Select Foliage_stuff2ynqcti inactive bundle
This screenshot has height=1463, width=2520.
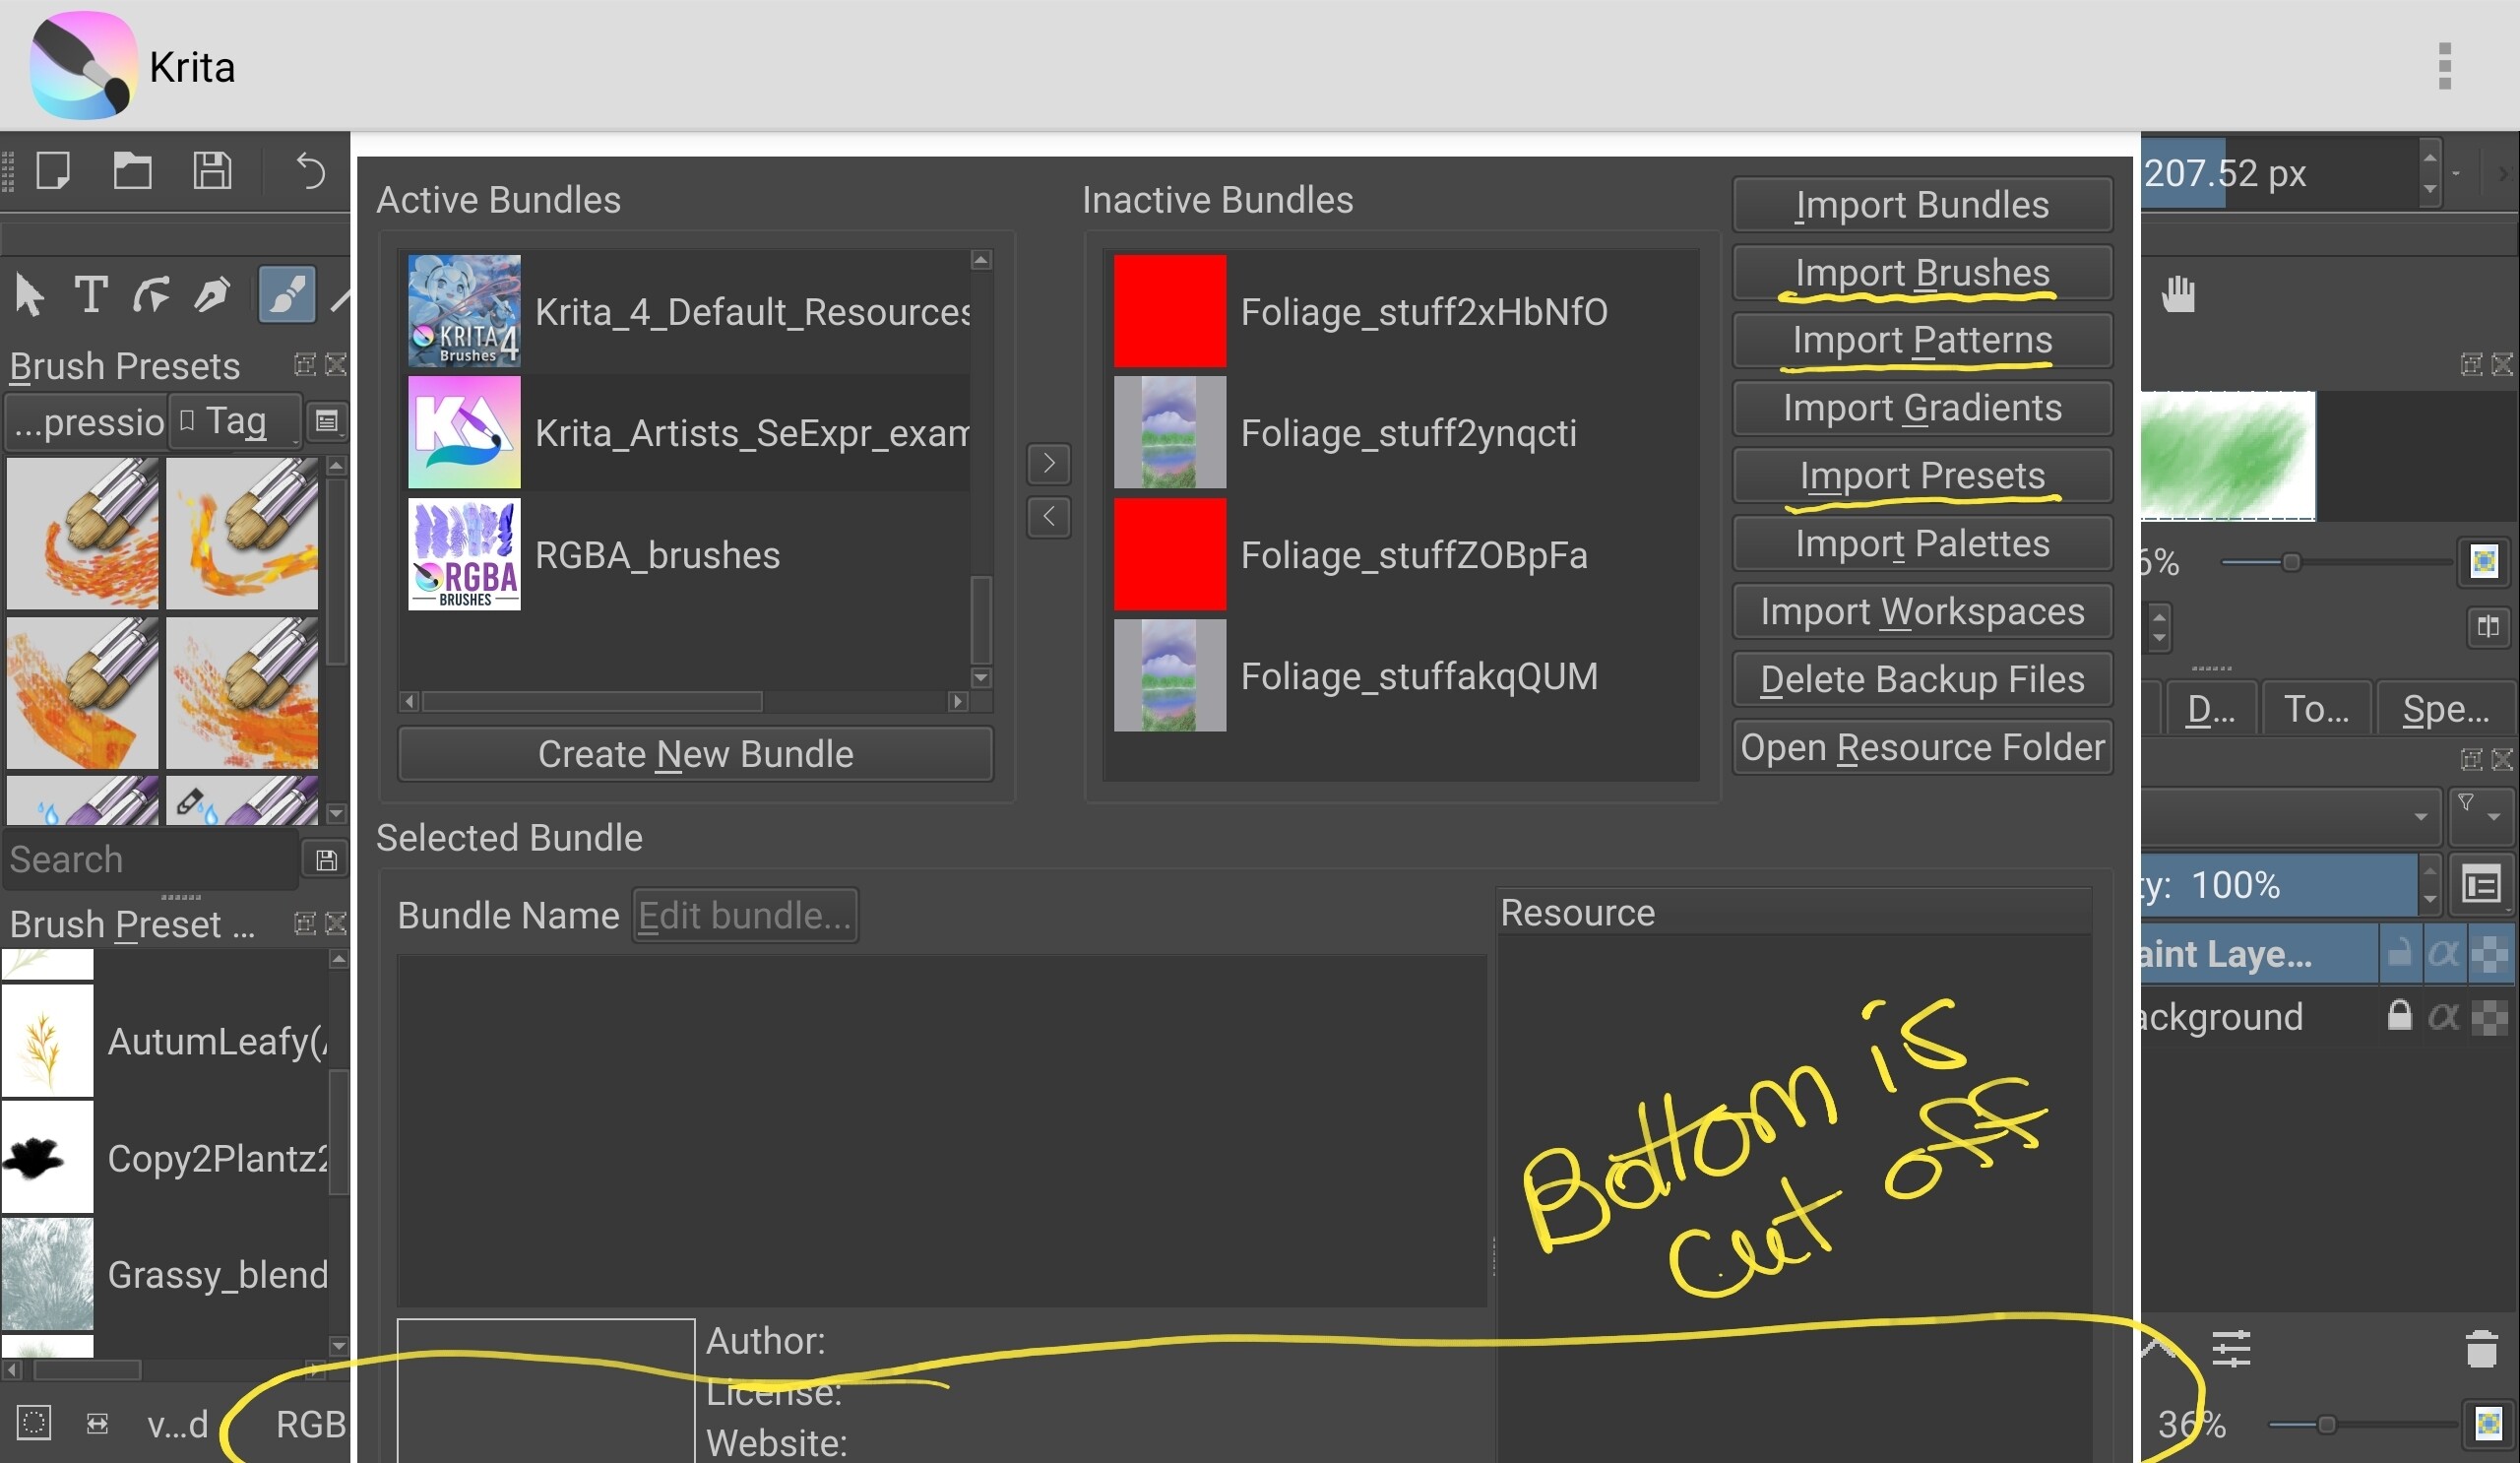tap(1408, 432)
